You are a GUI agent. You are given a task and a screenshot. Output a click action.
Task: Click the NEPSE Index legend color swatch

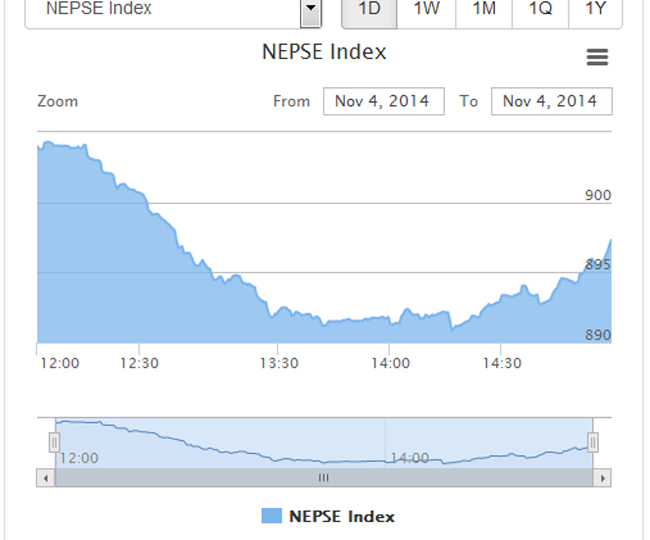[x=272, y=516]
